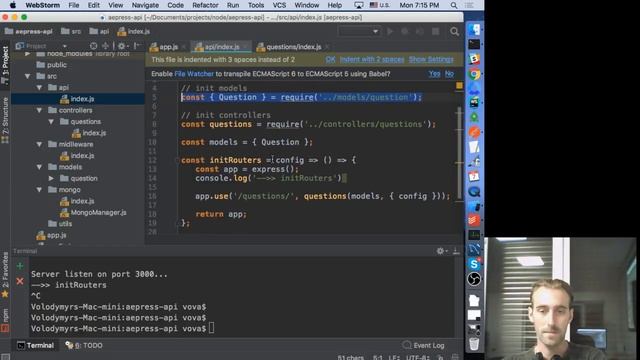The image size is (640, 360).
Task: Collapse the api folder arrow
Action: [39, 88]
